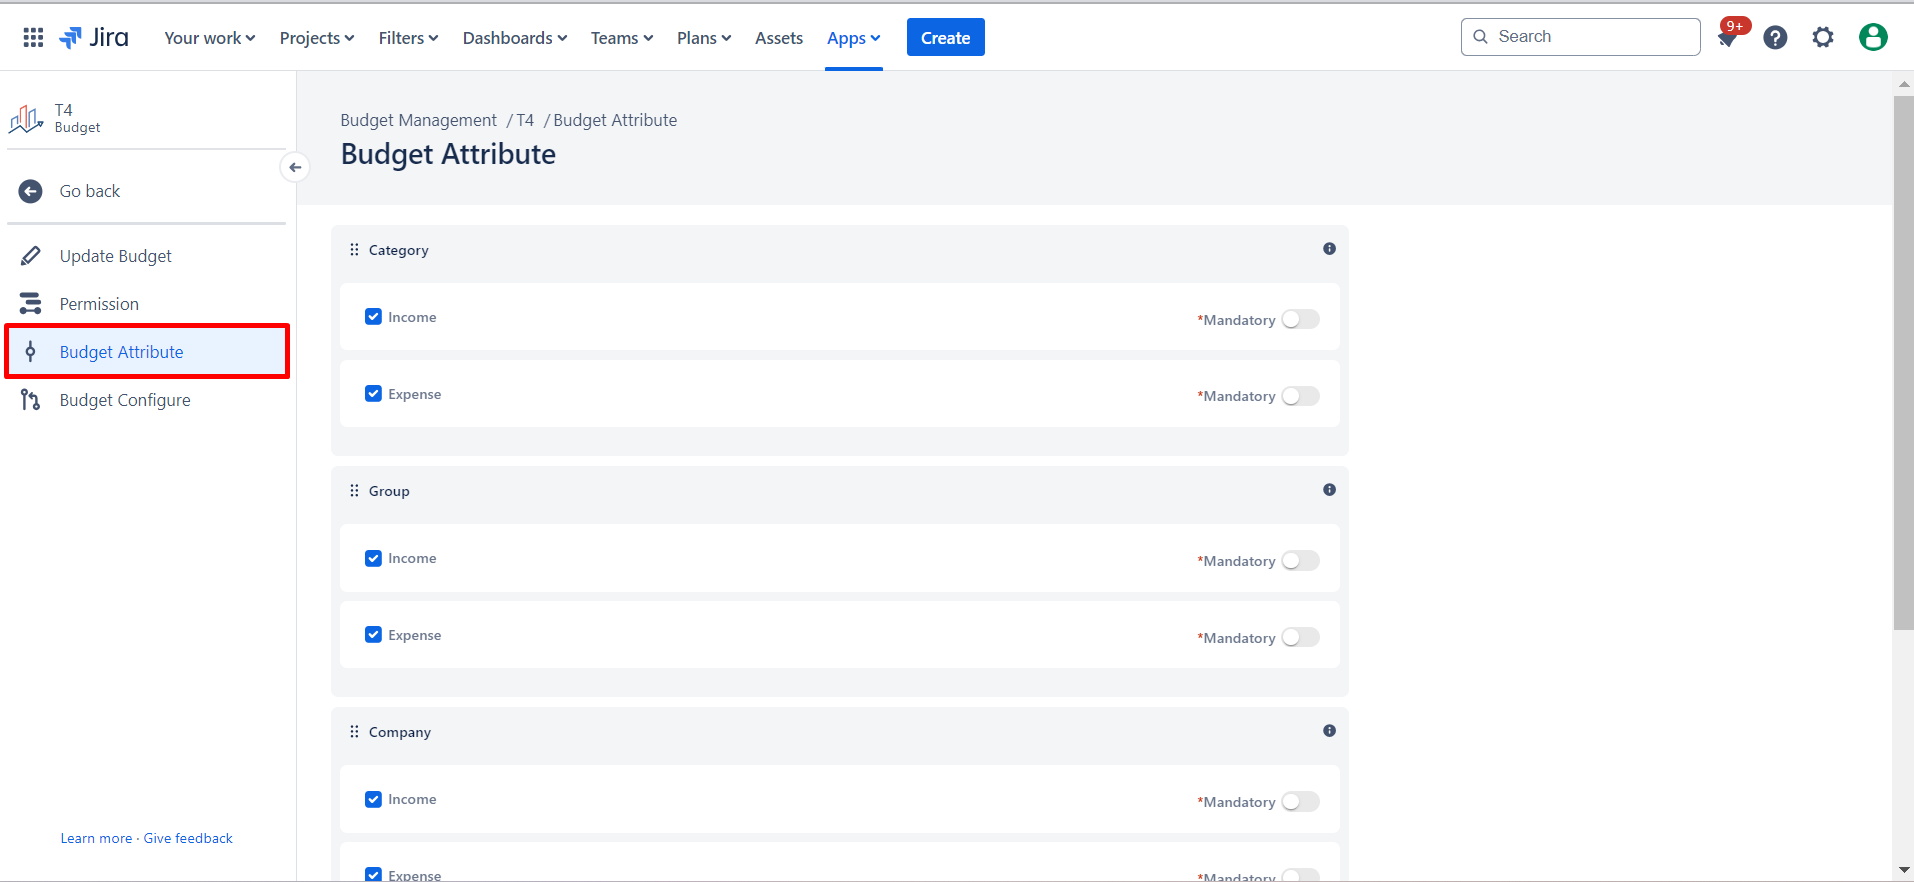Open the app switcher grid icon
Image resolution: width=1914 pixels, height=882 pixels.
click(x=33, y=37)
